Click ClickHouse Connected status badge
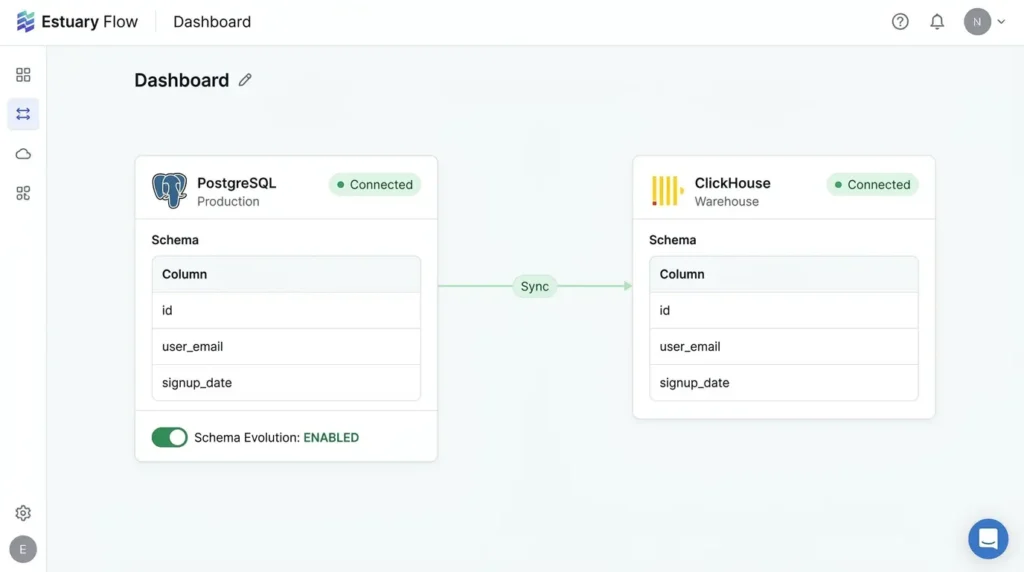Image resolution: width=1024 pixels, height=572 pixels. point(872,185)
